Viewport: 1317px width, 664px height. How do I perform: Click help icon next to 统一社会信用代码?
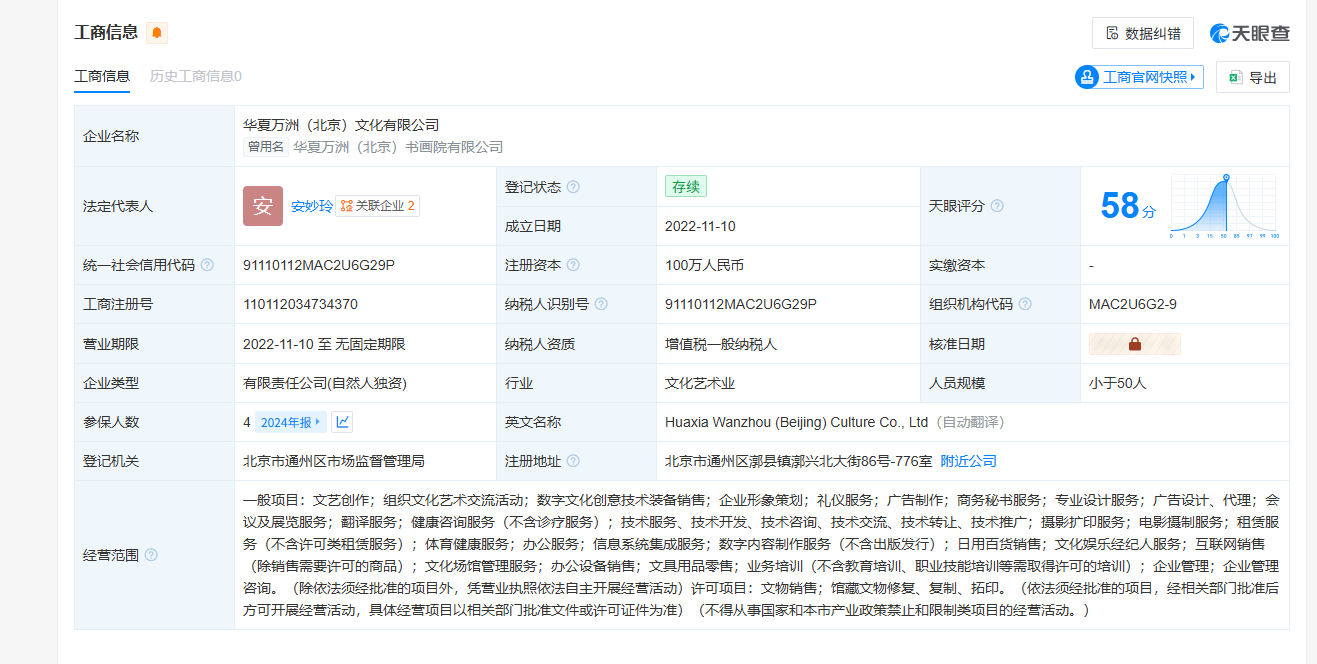(207, 265)
